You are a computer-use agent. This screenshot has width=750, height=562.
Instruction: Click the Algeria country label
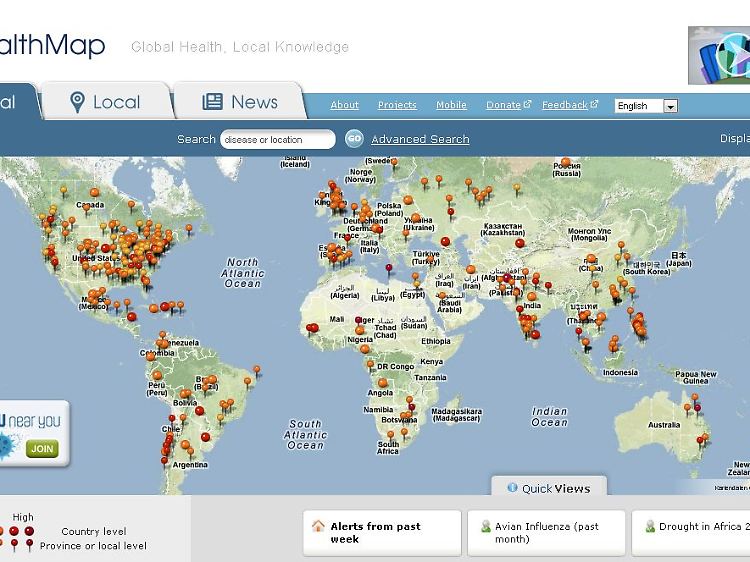click(x=345, y=292)
